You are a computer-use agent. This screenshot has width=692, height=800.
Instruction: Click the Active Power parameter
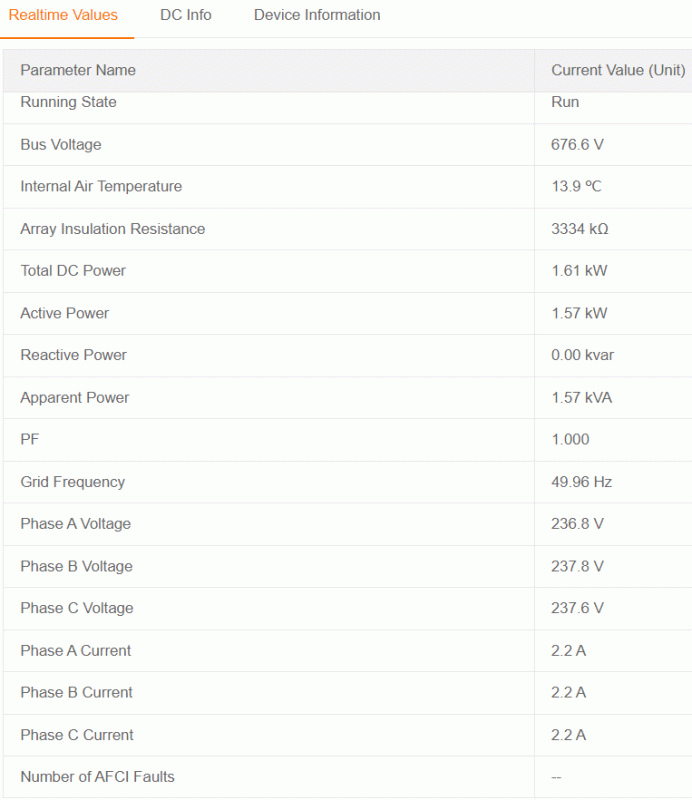coord(65,313)
